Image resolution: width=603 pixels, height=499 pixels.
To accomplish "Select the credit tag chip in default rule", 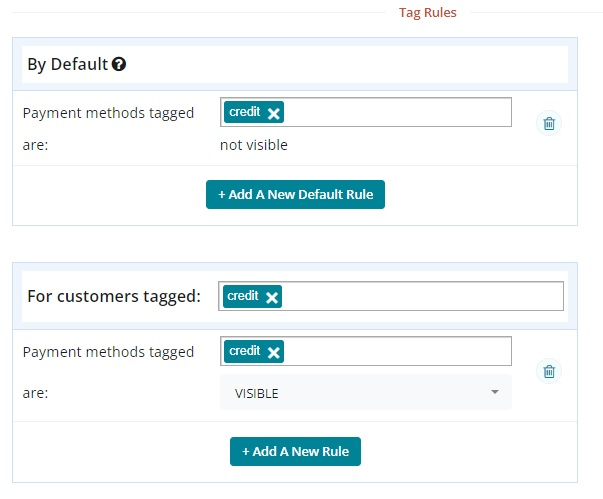I will click(x=245, y=113).
